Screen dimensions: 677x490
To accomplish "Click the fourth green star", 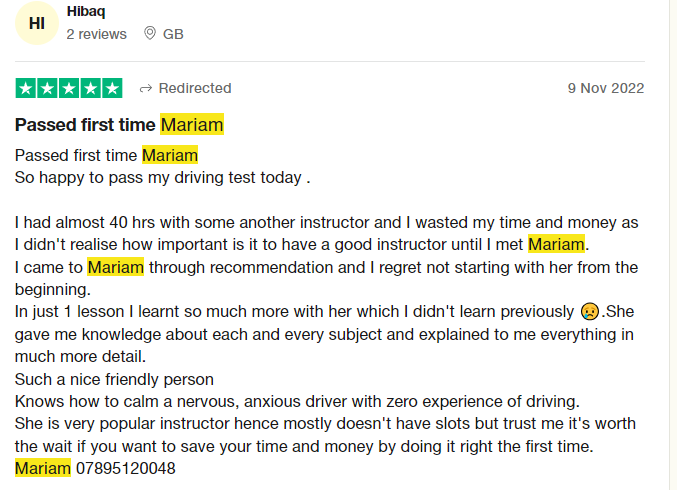I will click(x=91, y=88).
